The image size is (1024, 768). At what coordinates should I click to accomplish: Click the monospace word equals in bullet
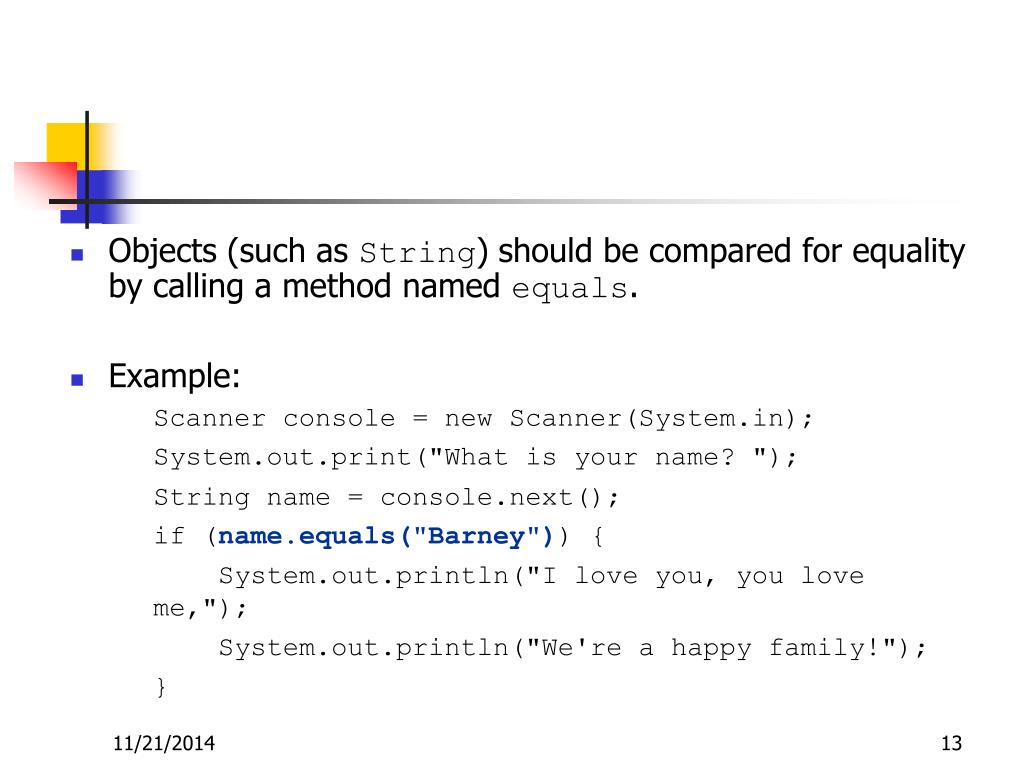tap(569, 289)
